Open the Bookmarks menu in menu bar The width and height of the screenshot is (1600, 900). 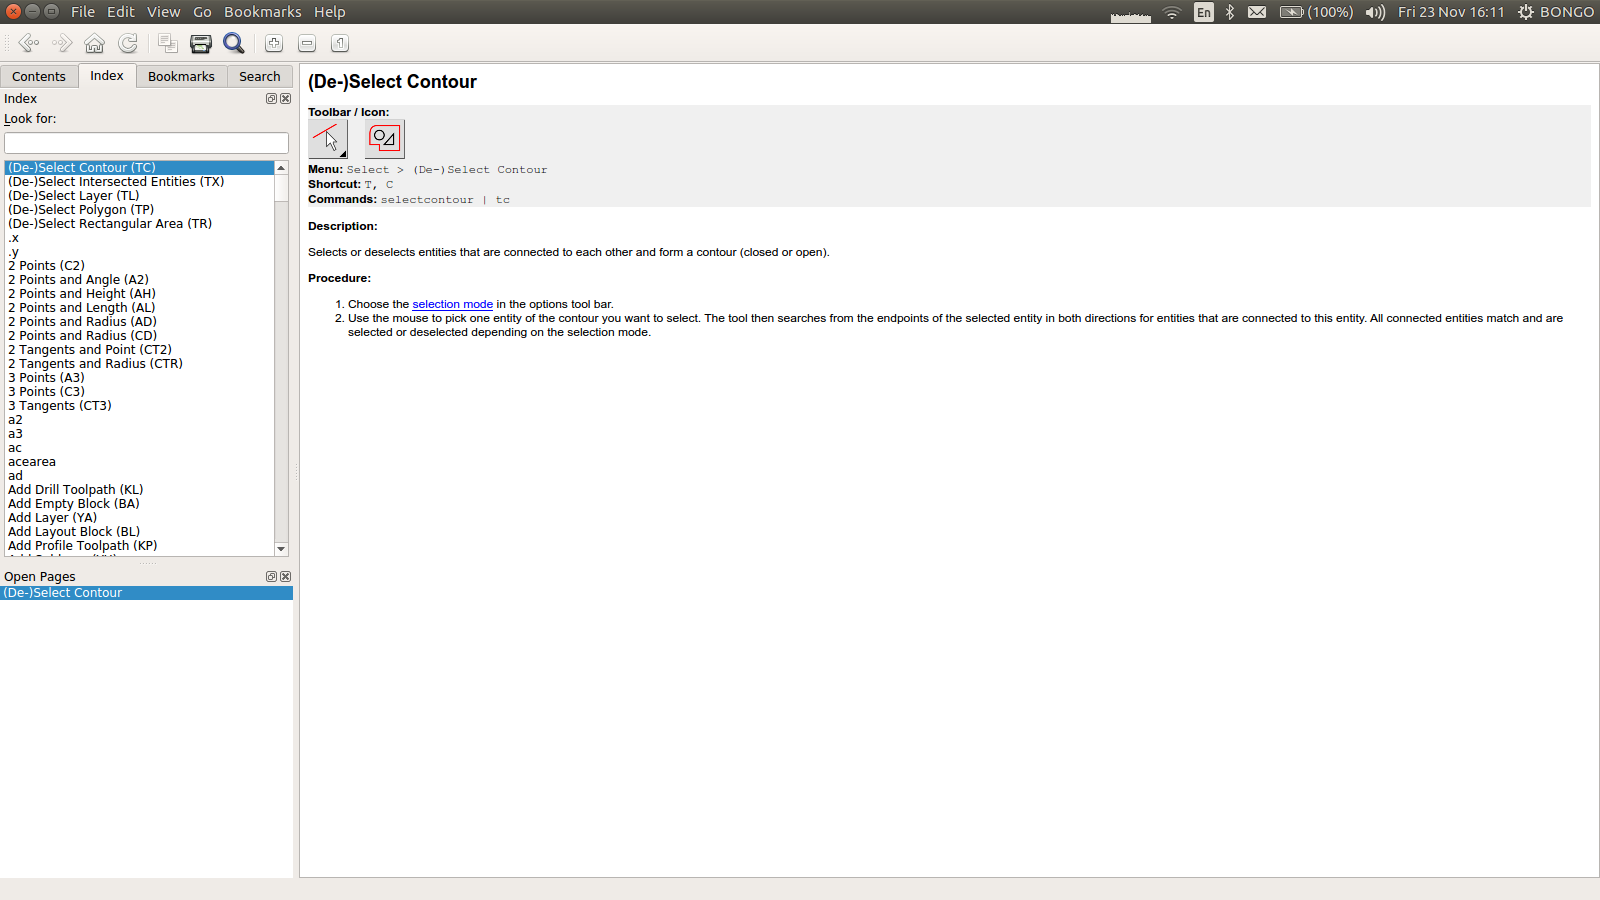[263, 12]
